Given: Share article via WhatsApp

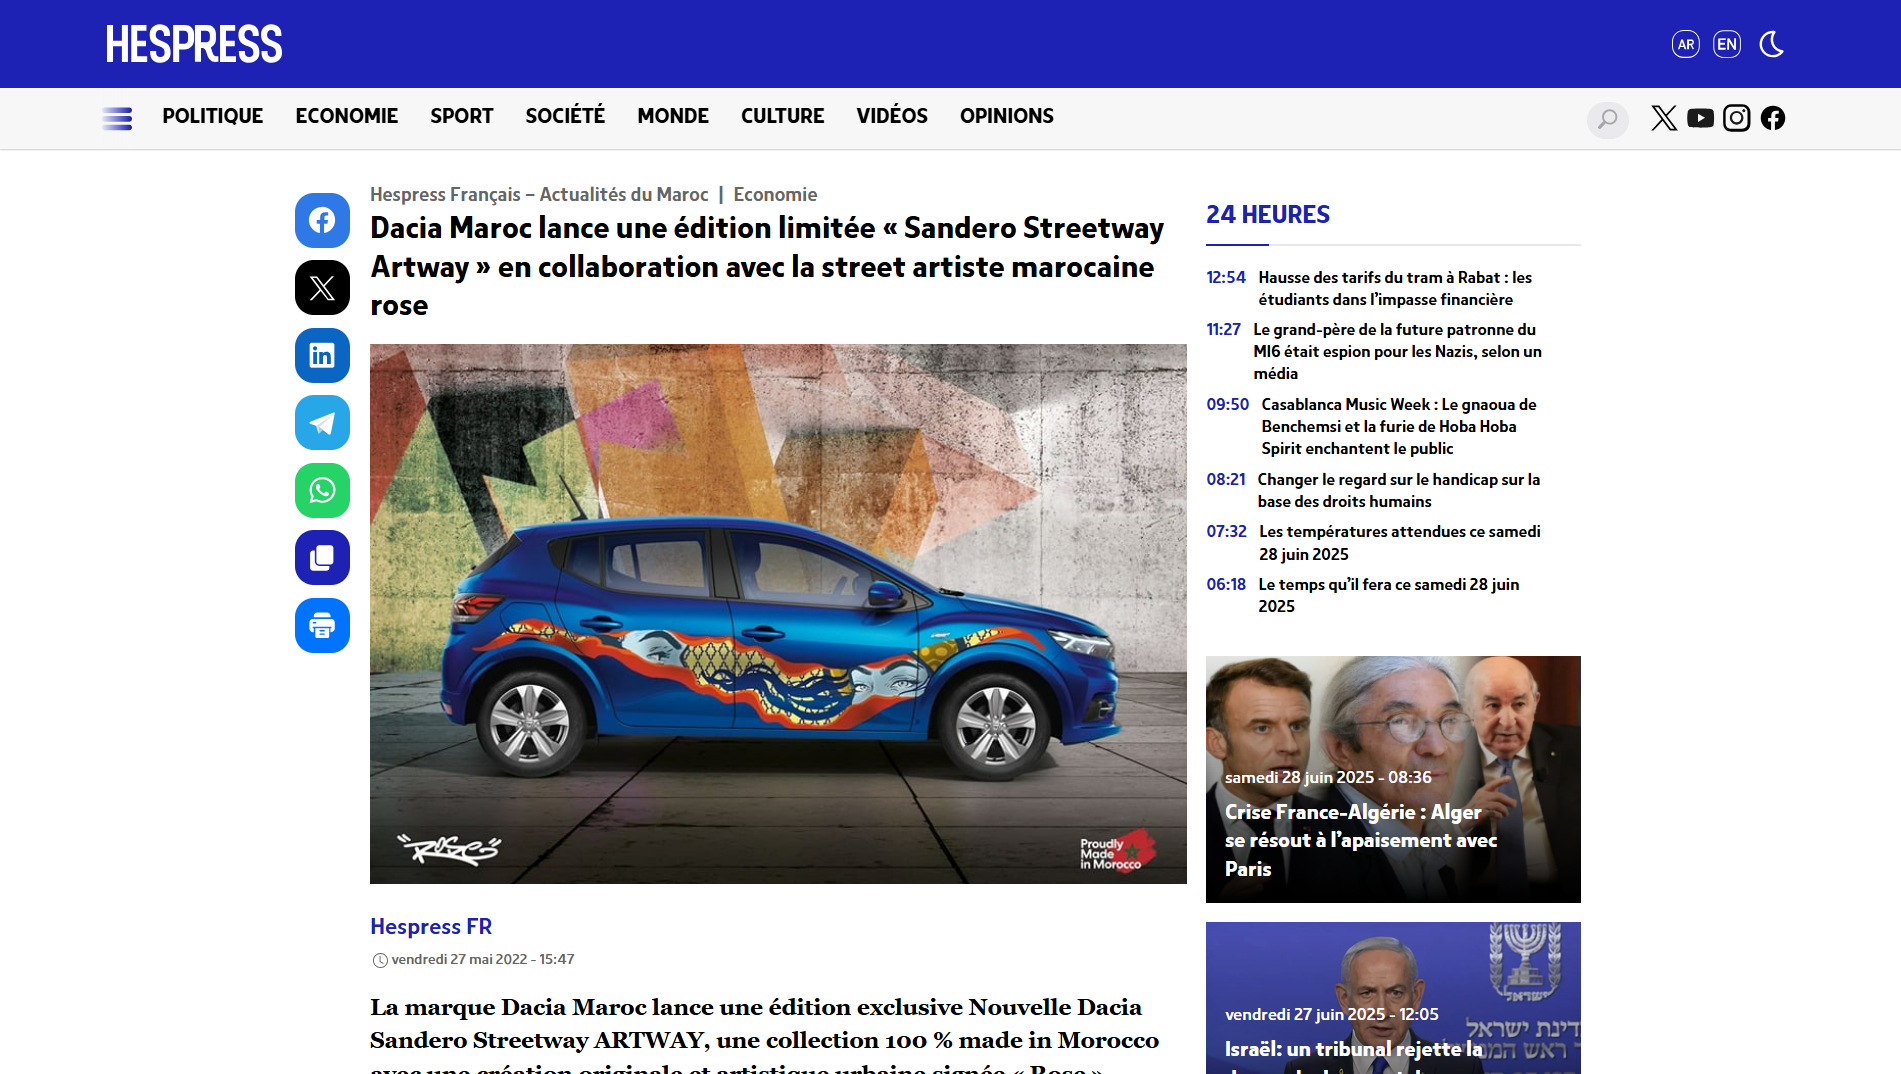Looking at the screenshot, I should [322, 490].
